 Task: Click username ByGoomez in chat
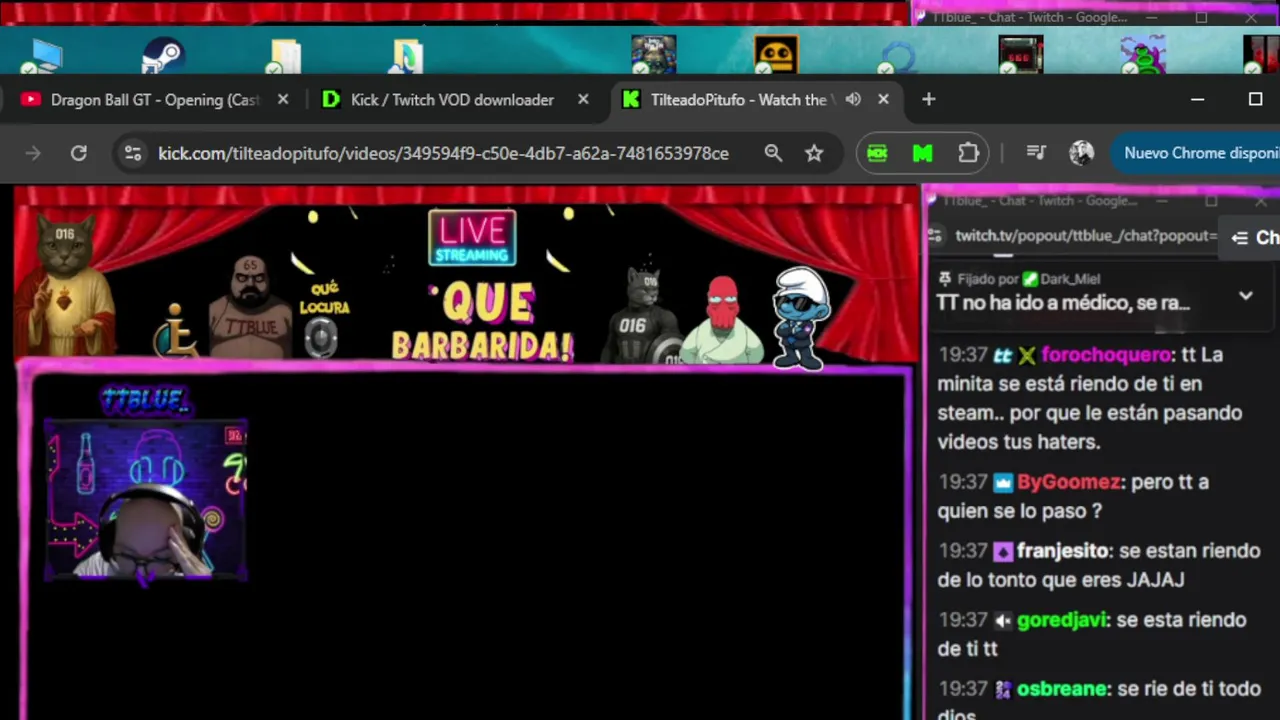(x=1068, y=481)
